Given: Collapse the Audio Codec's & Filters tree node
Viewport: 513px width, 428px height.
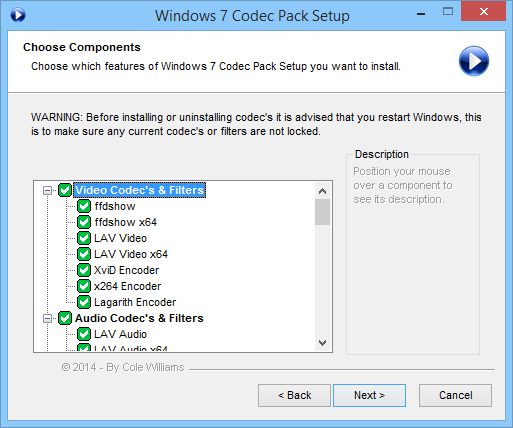Looking at the screenshot, I should point(47,319).
